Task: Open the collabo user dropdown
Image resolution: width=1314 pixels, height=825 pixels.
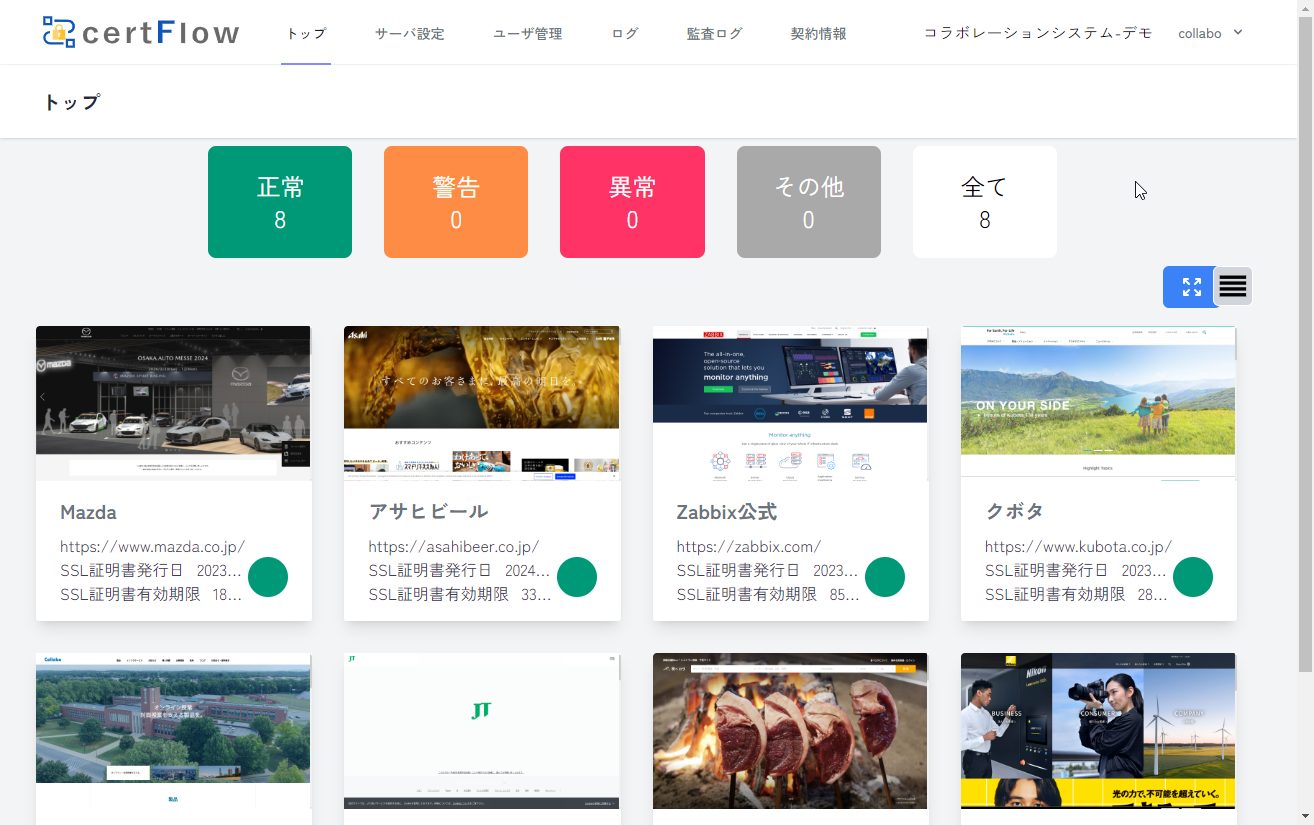Action: [x=1210, y=33]
